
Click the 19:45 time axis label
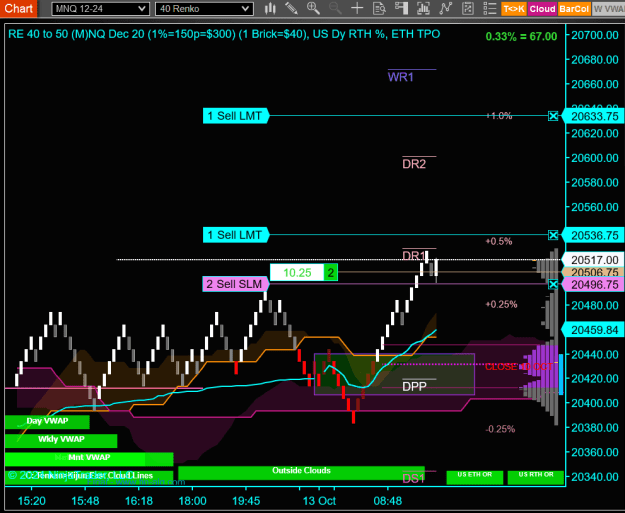coord(246,501)
